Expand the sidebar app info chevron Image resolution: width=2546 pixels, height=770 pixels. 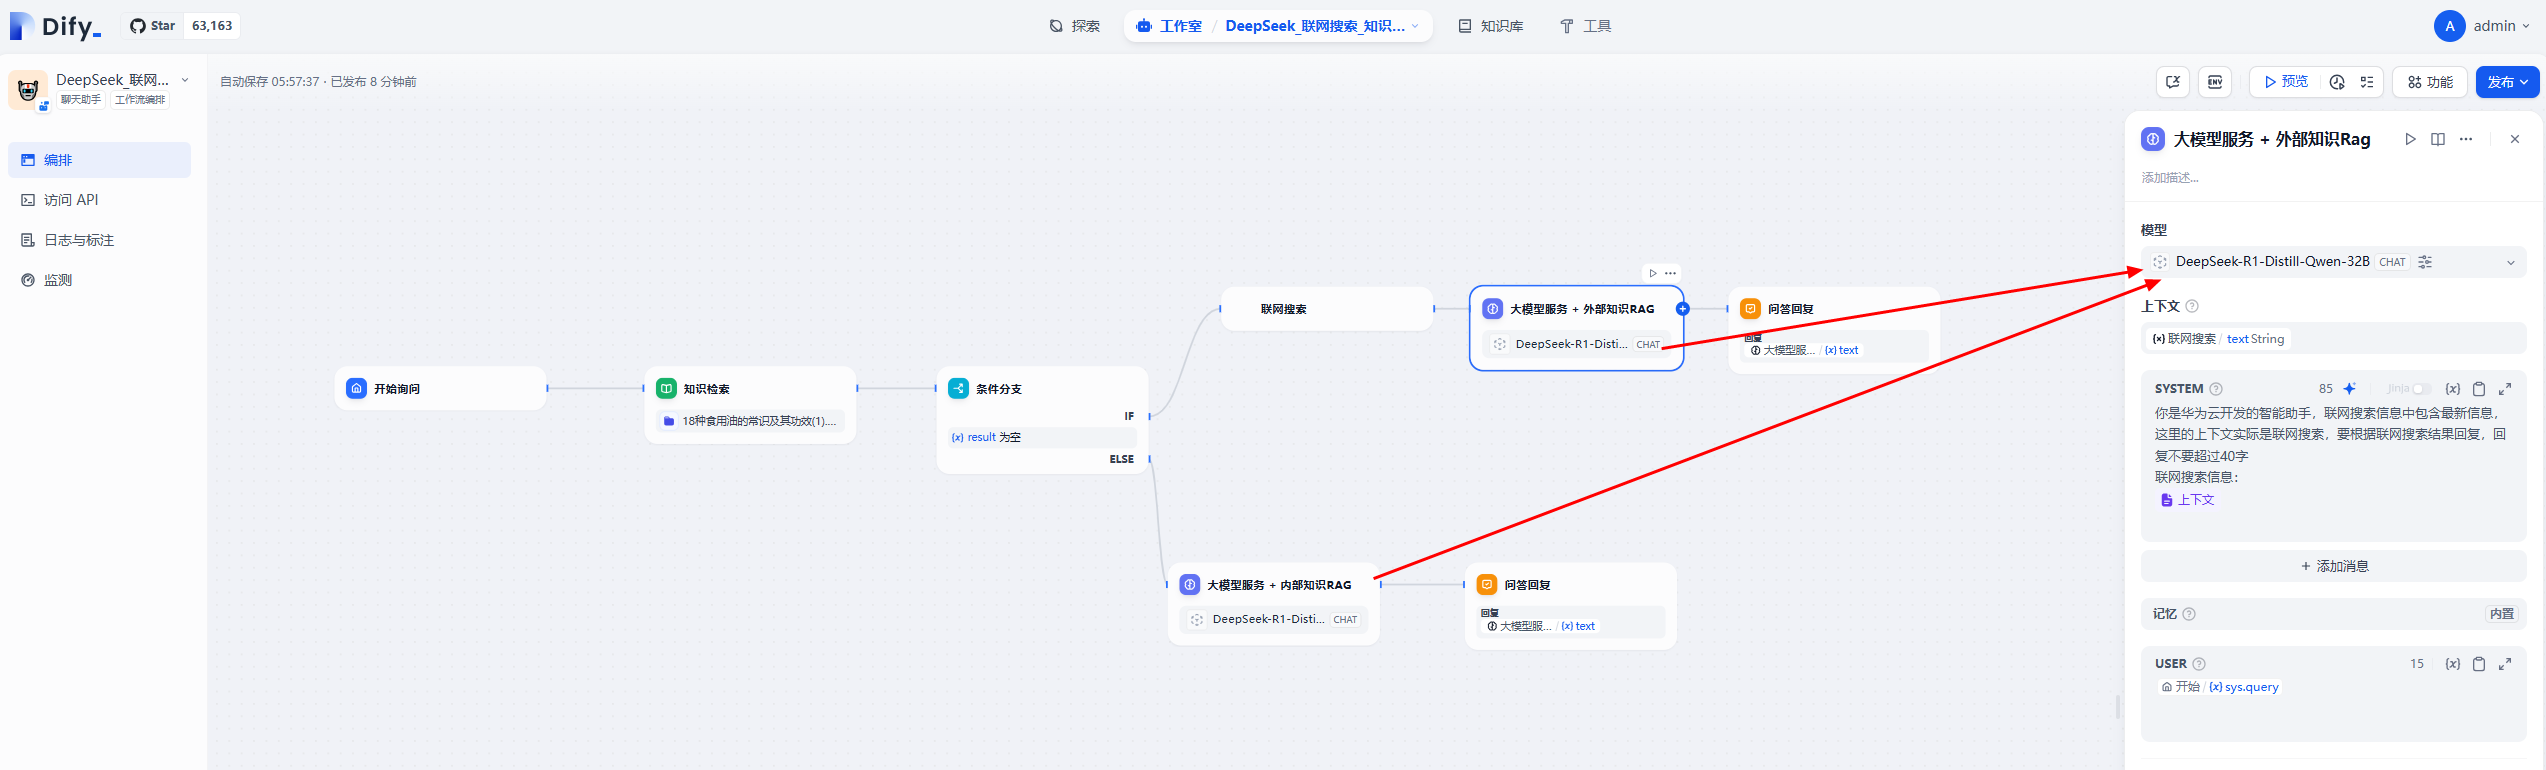tap(185, 80)
